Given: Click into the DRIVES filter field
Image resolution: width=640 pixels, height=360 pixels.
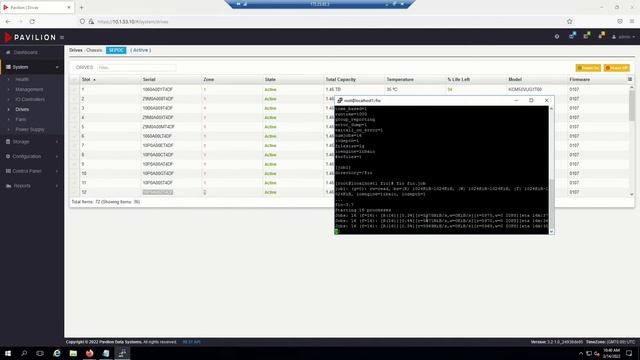Looking at the screenshot, I should [x=137, y=67].
